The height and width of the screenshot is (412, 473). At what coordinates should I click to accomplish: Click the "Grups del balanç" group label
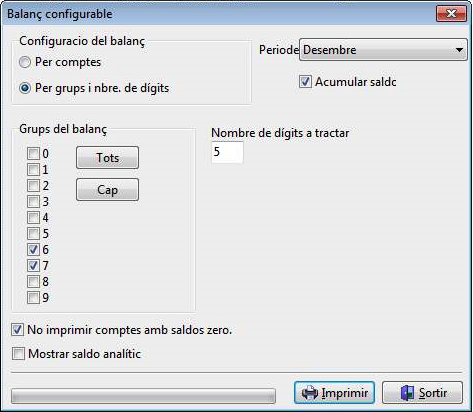click(x=63, y=129)
